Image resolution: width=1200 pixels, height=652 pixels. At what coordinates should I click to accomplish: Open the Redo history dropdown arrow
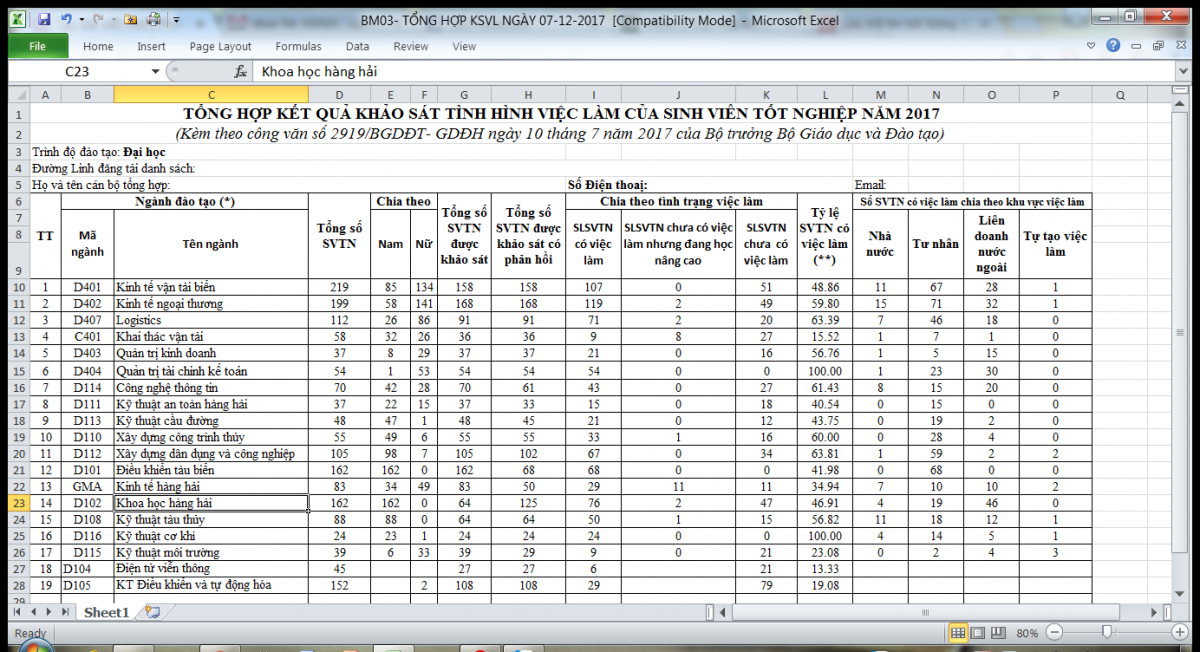coord(112,19)
